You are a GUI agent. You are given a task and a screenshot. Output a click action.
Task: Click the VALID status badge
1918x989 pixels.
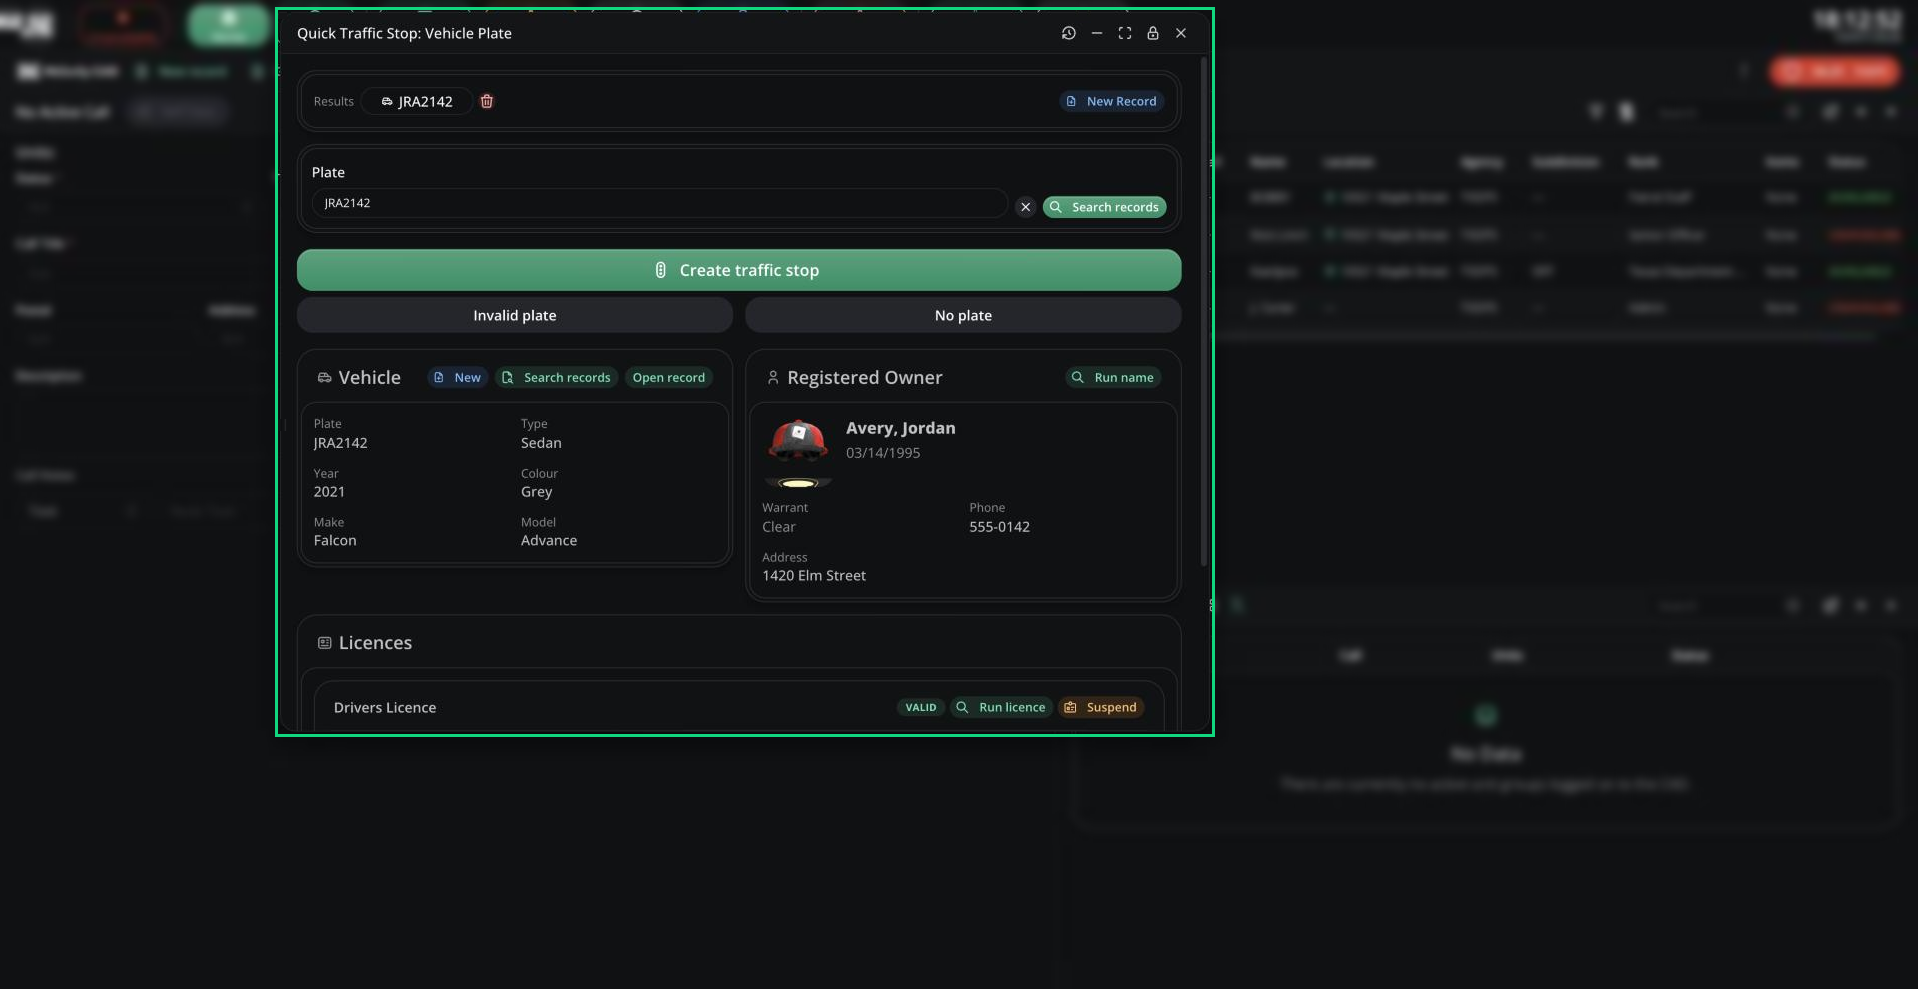pyautogui.click(x=921, y=707)
